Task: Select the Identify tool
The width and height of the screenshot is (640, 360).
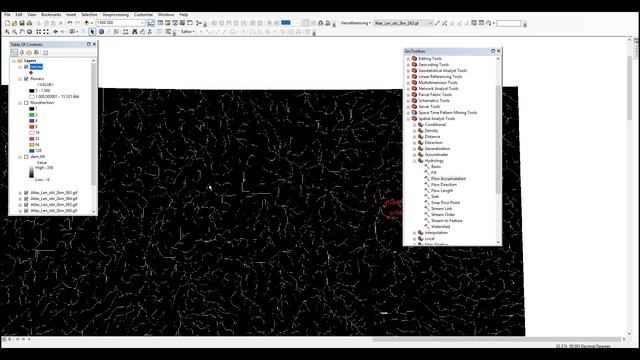Action: [x=101, y=32]
